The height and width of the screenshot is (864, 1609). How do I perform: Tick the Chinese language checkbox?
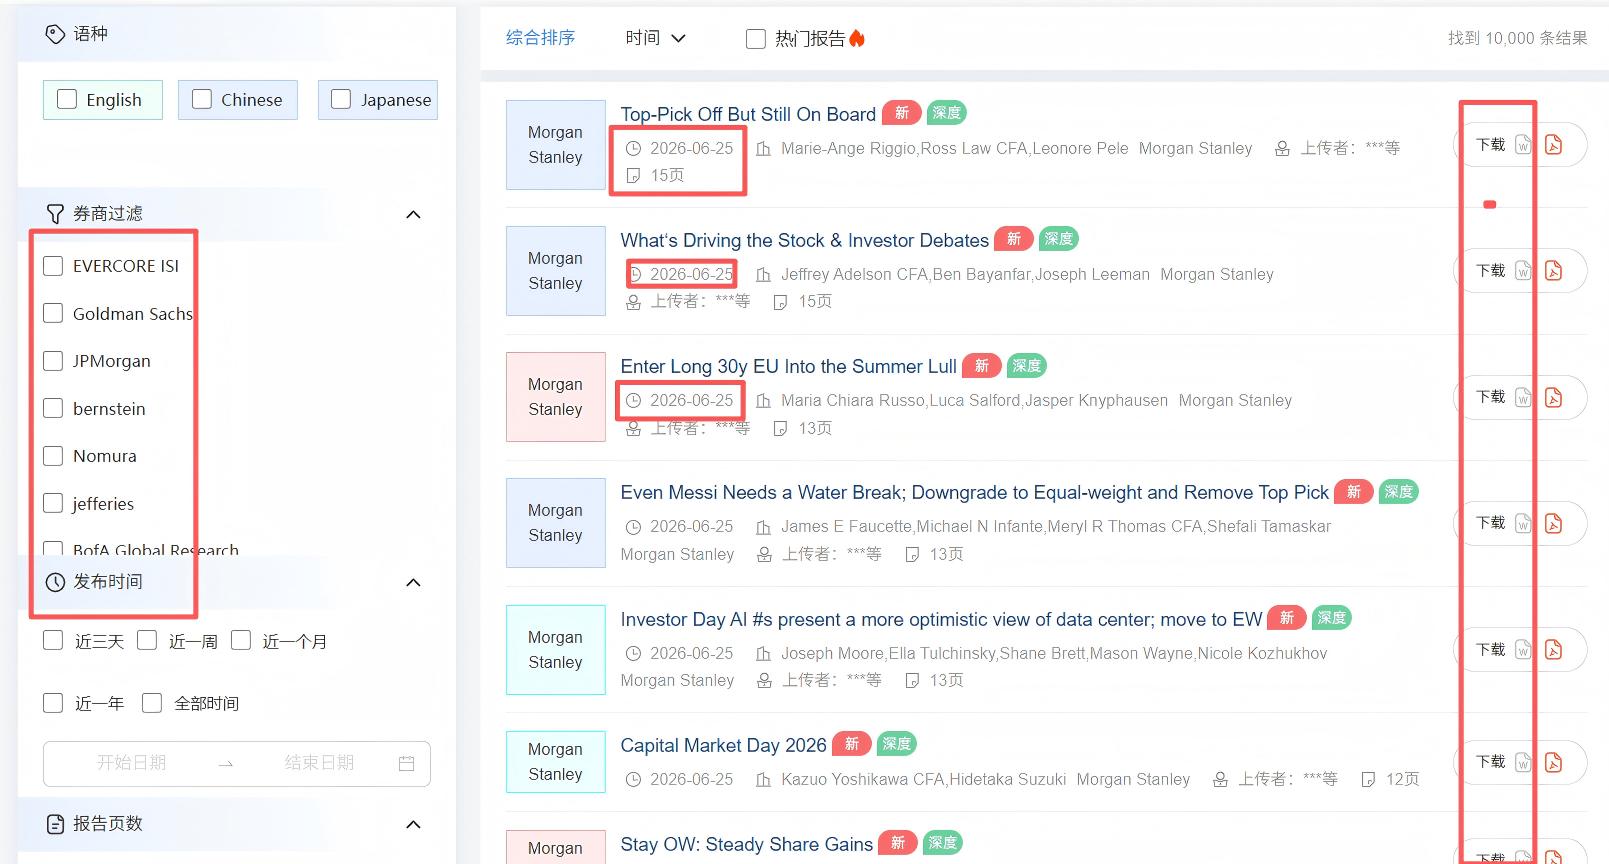click(x=202, y=99)
